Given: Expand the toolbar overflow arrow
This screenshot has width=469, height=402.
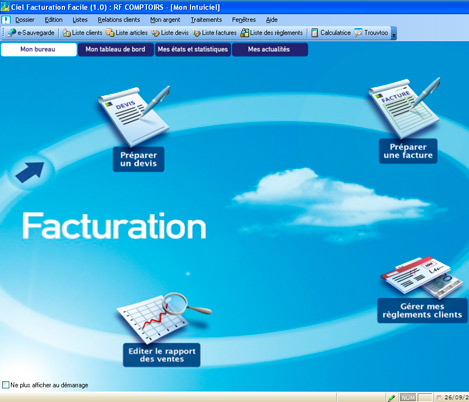Looking at the screenshot, I should (x=394, y=33).
